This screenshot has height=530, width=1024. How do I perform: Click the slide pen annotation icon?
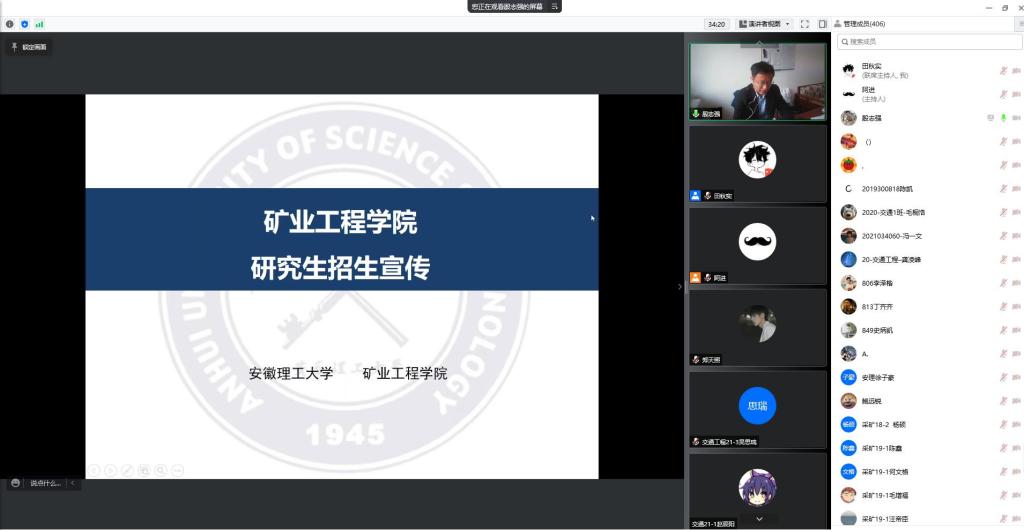coord(127,470)
